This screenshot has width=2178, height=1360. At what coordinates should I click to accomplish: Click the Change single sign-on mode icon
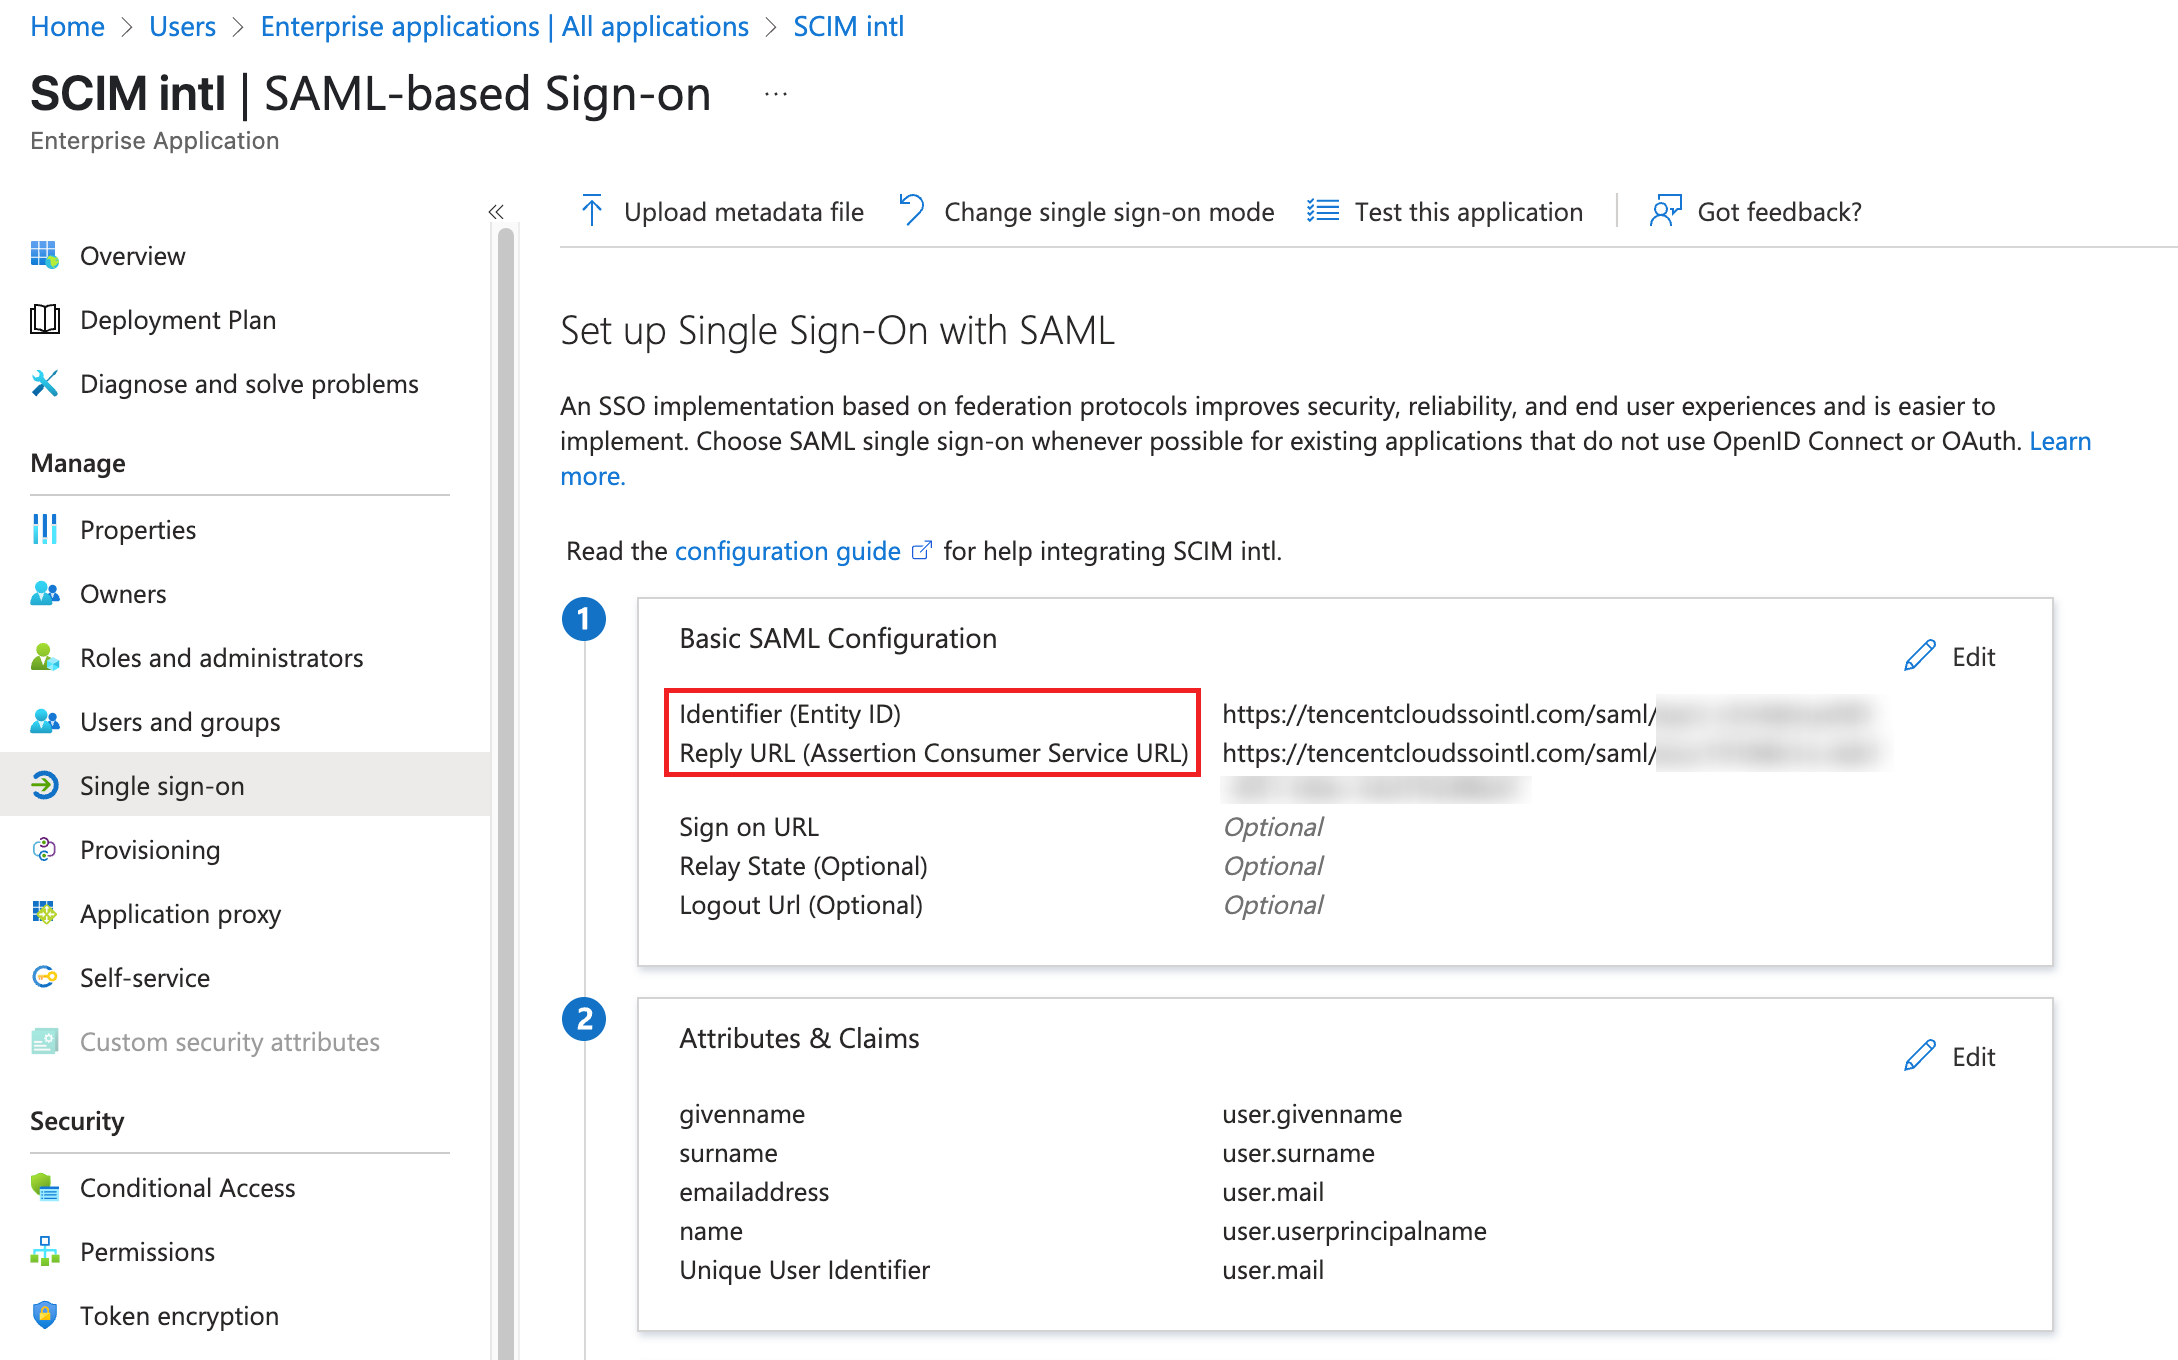pyautogui.click(x=911, y=211)
